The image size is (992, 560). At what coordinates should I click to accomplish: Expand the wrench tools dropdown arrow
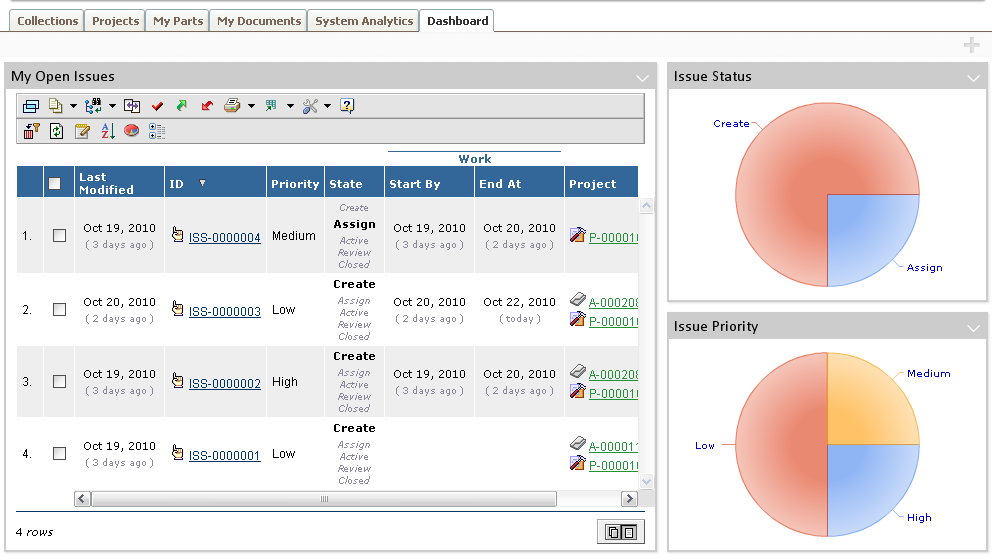click(327, 106)
